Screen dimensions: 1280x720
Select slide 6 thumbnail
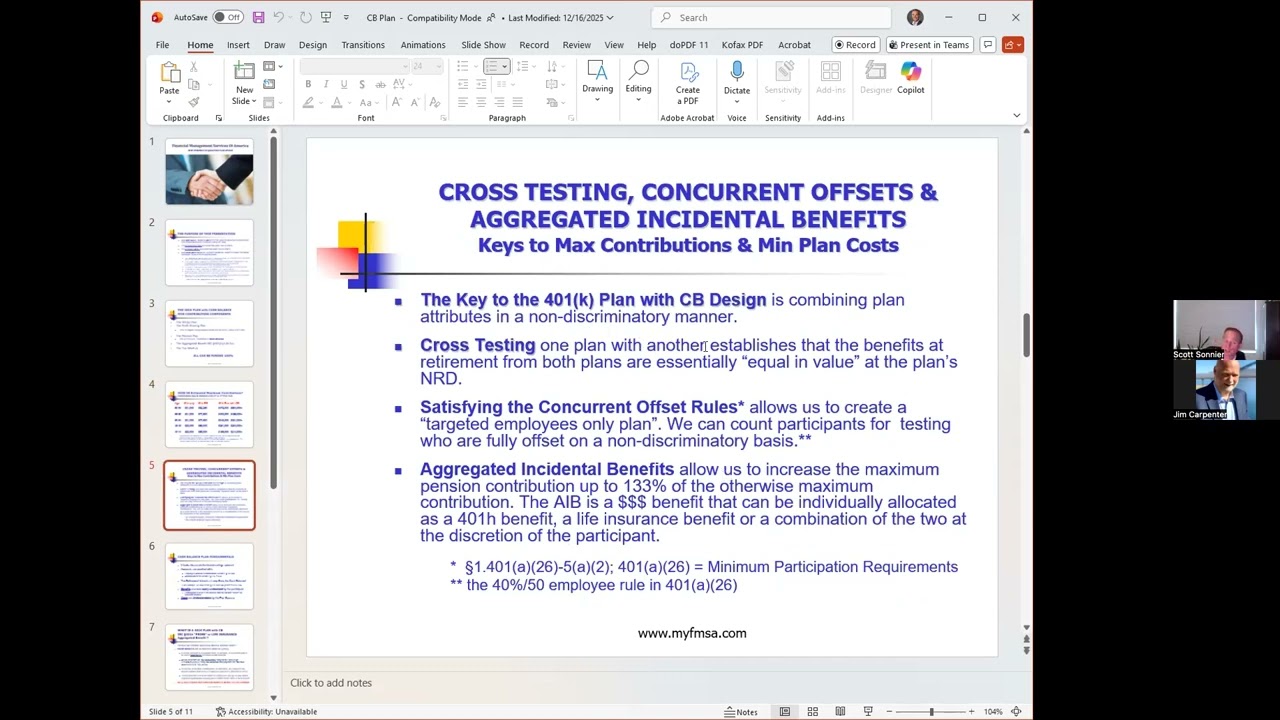(x=209, y=577)
